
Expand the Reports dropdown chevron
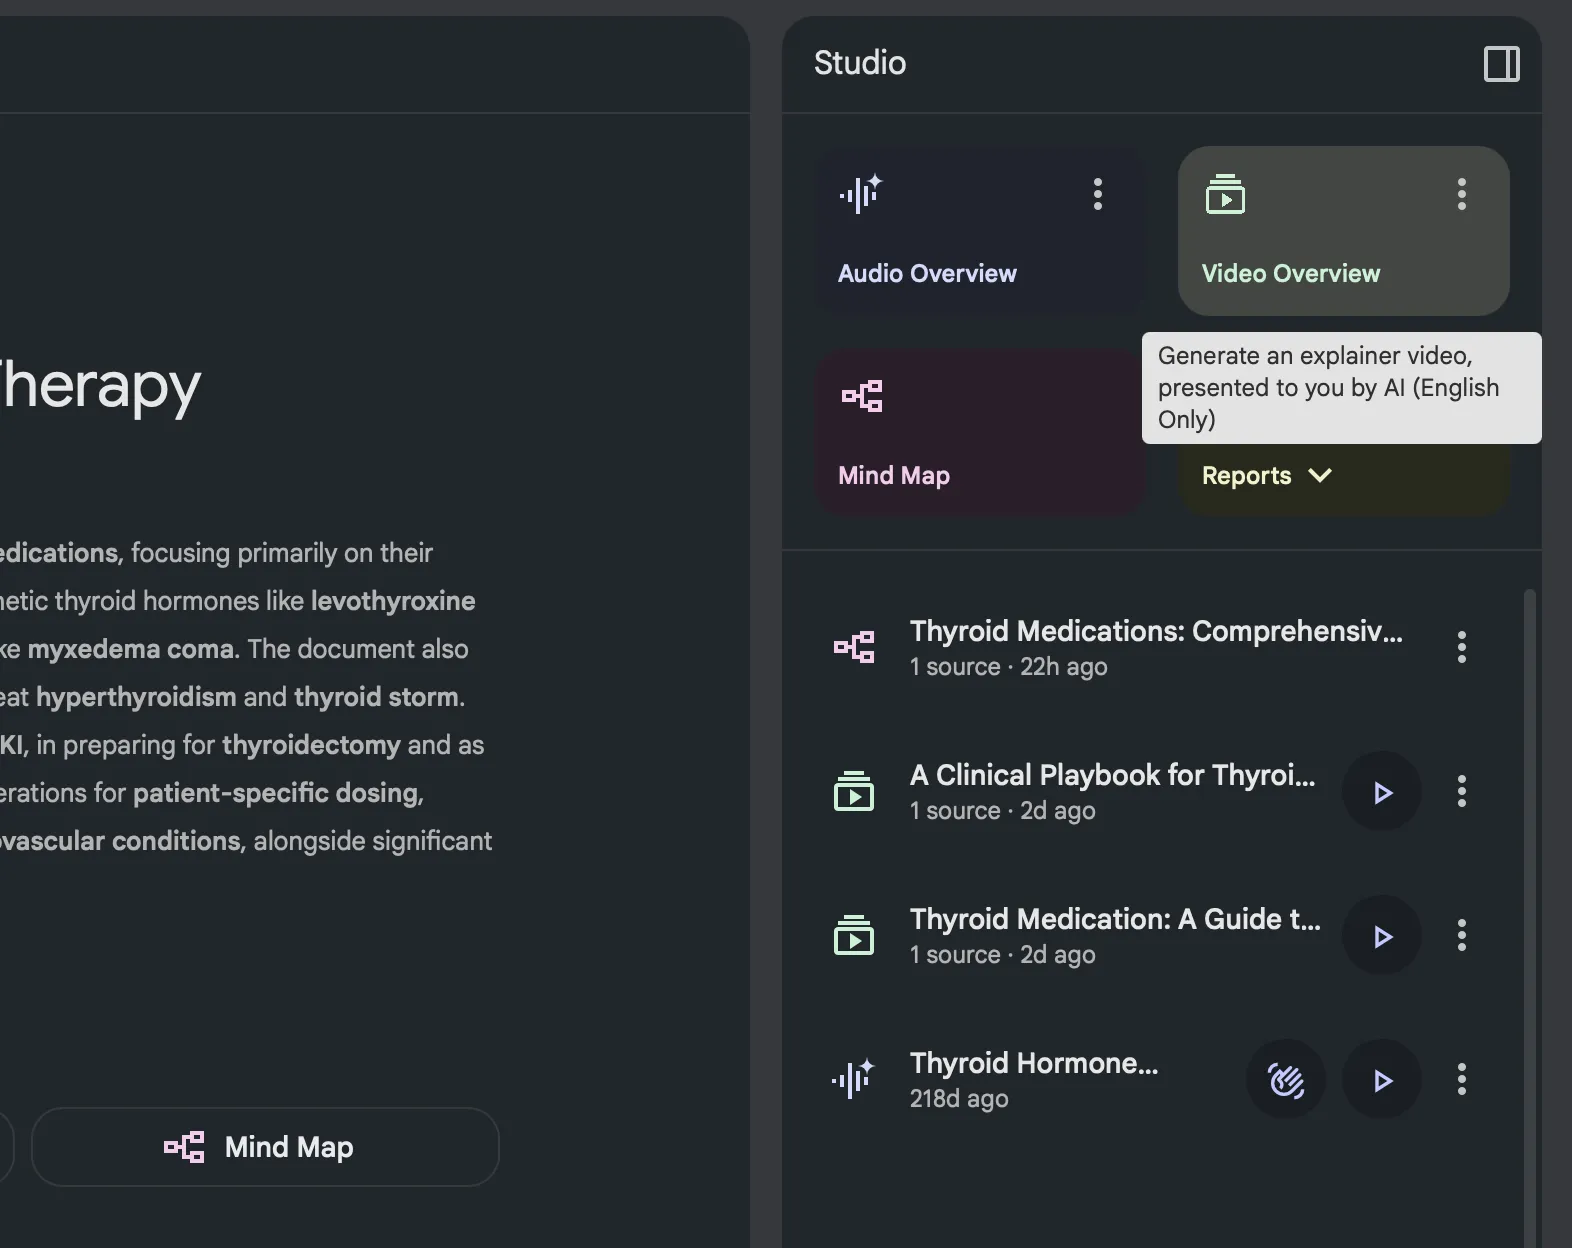[x=1320, y=476]
